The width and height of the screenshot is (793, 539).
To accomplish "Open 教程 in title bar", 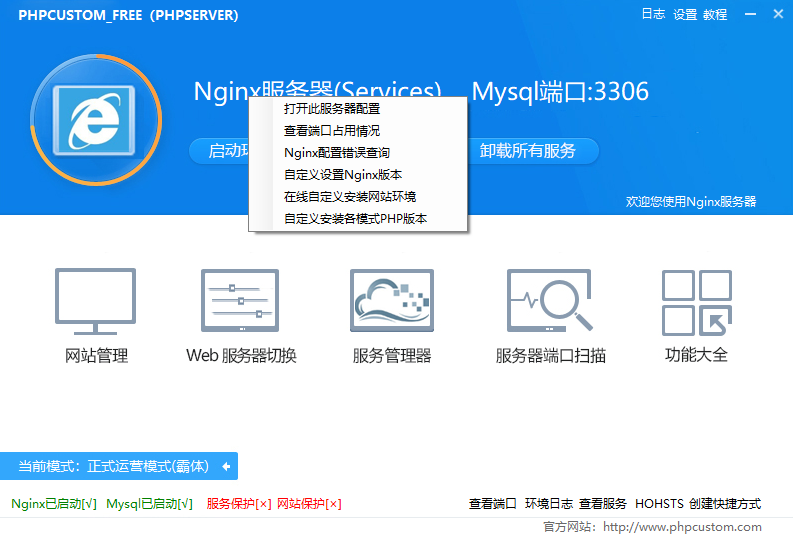I will tap(715, 15).
